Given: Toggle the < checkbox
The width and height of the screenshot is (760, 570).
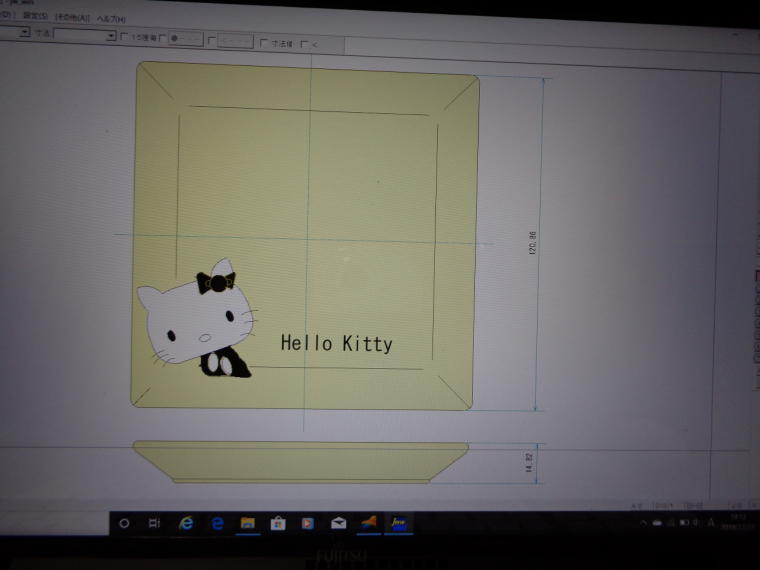Looking at the screenshot, I should tap(304, 44).
